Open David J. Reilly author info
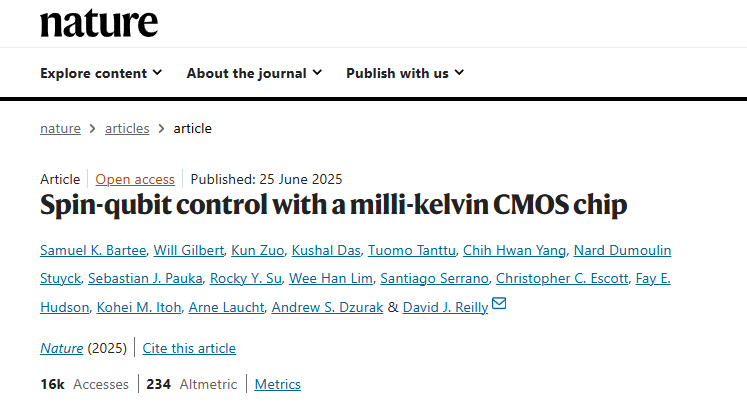The image size is (747, 404). coord(446,307)
